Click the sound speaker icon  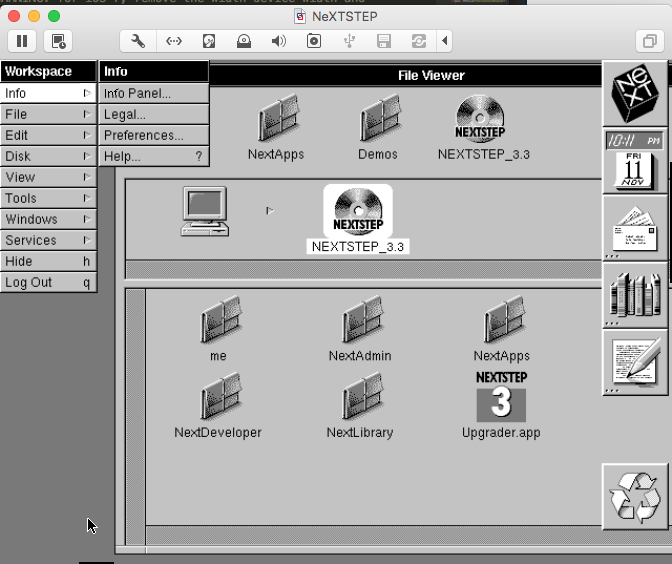pyautogui.click(x=279, y=41)
